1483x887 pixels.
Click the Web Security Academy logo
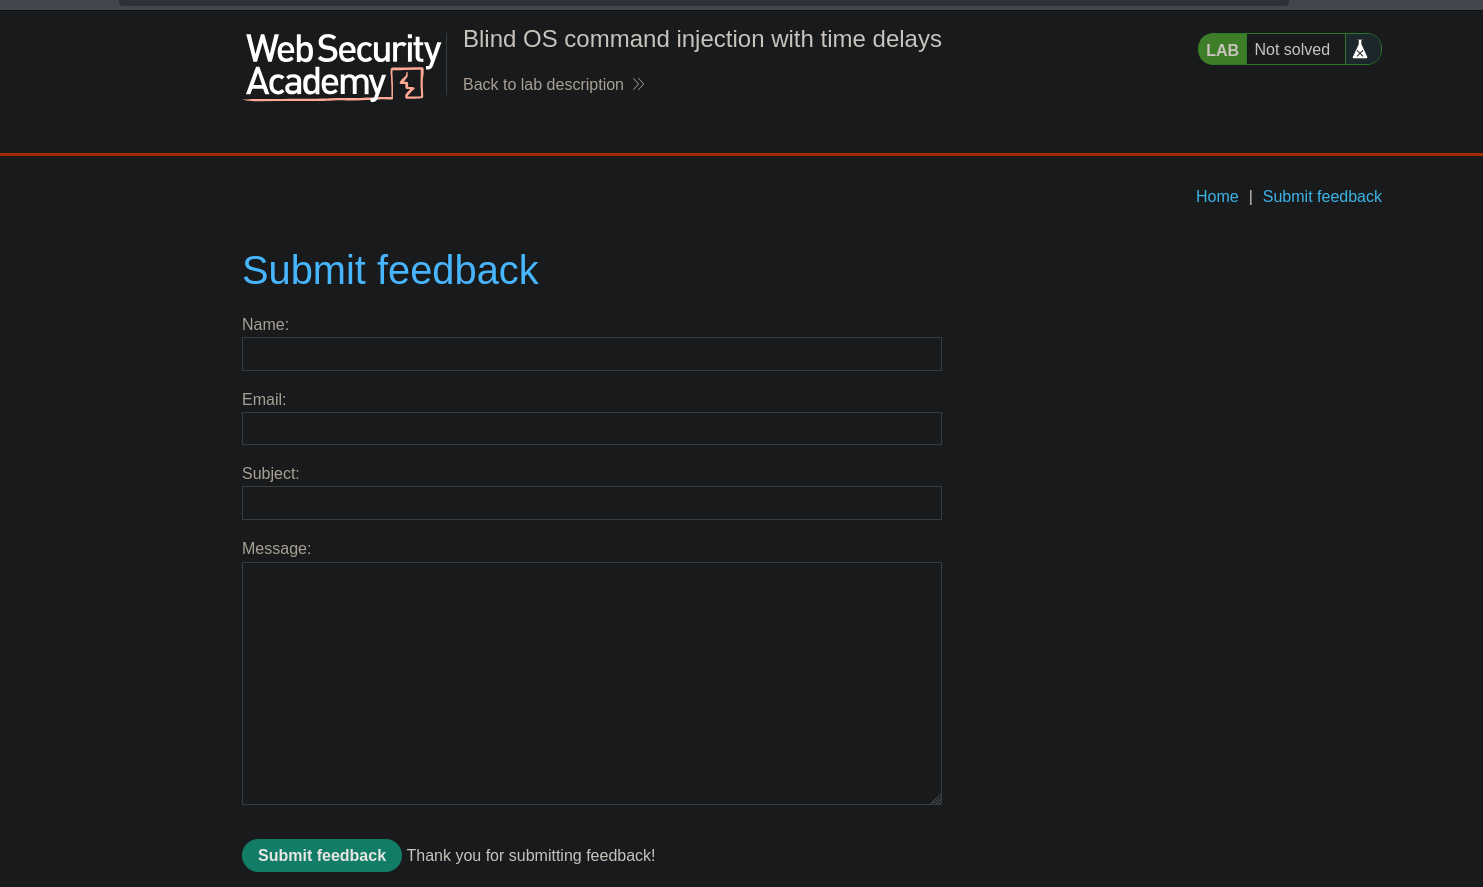click(x=343, y=66)
